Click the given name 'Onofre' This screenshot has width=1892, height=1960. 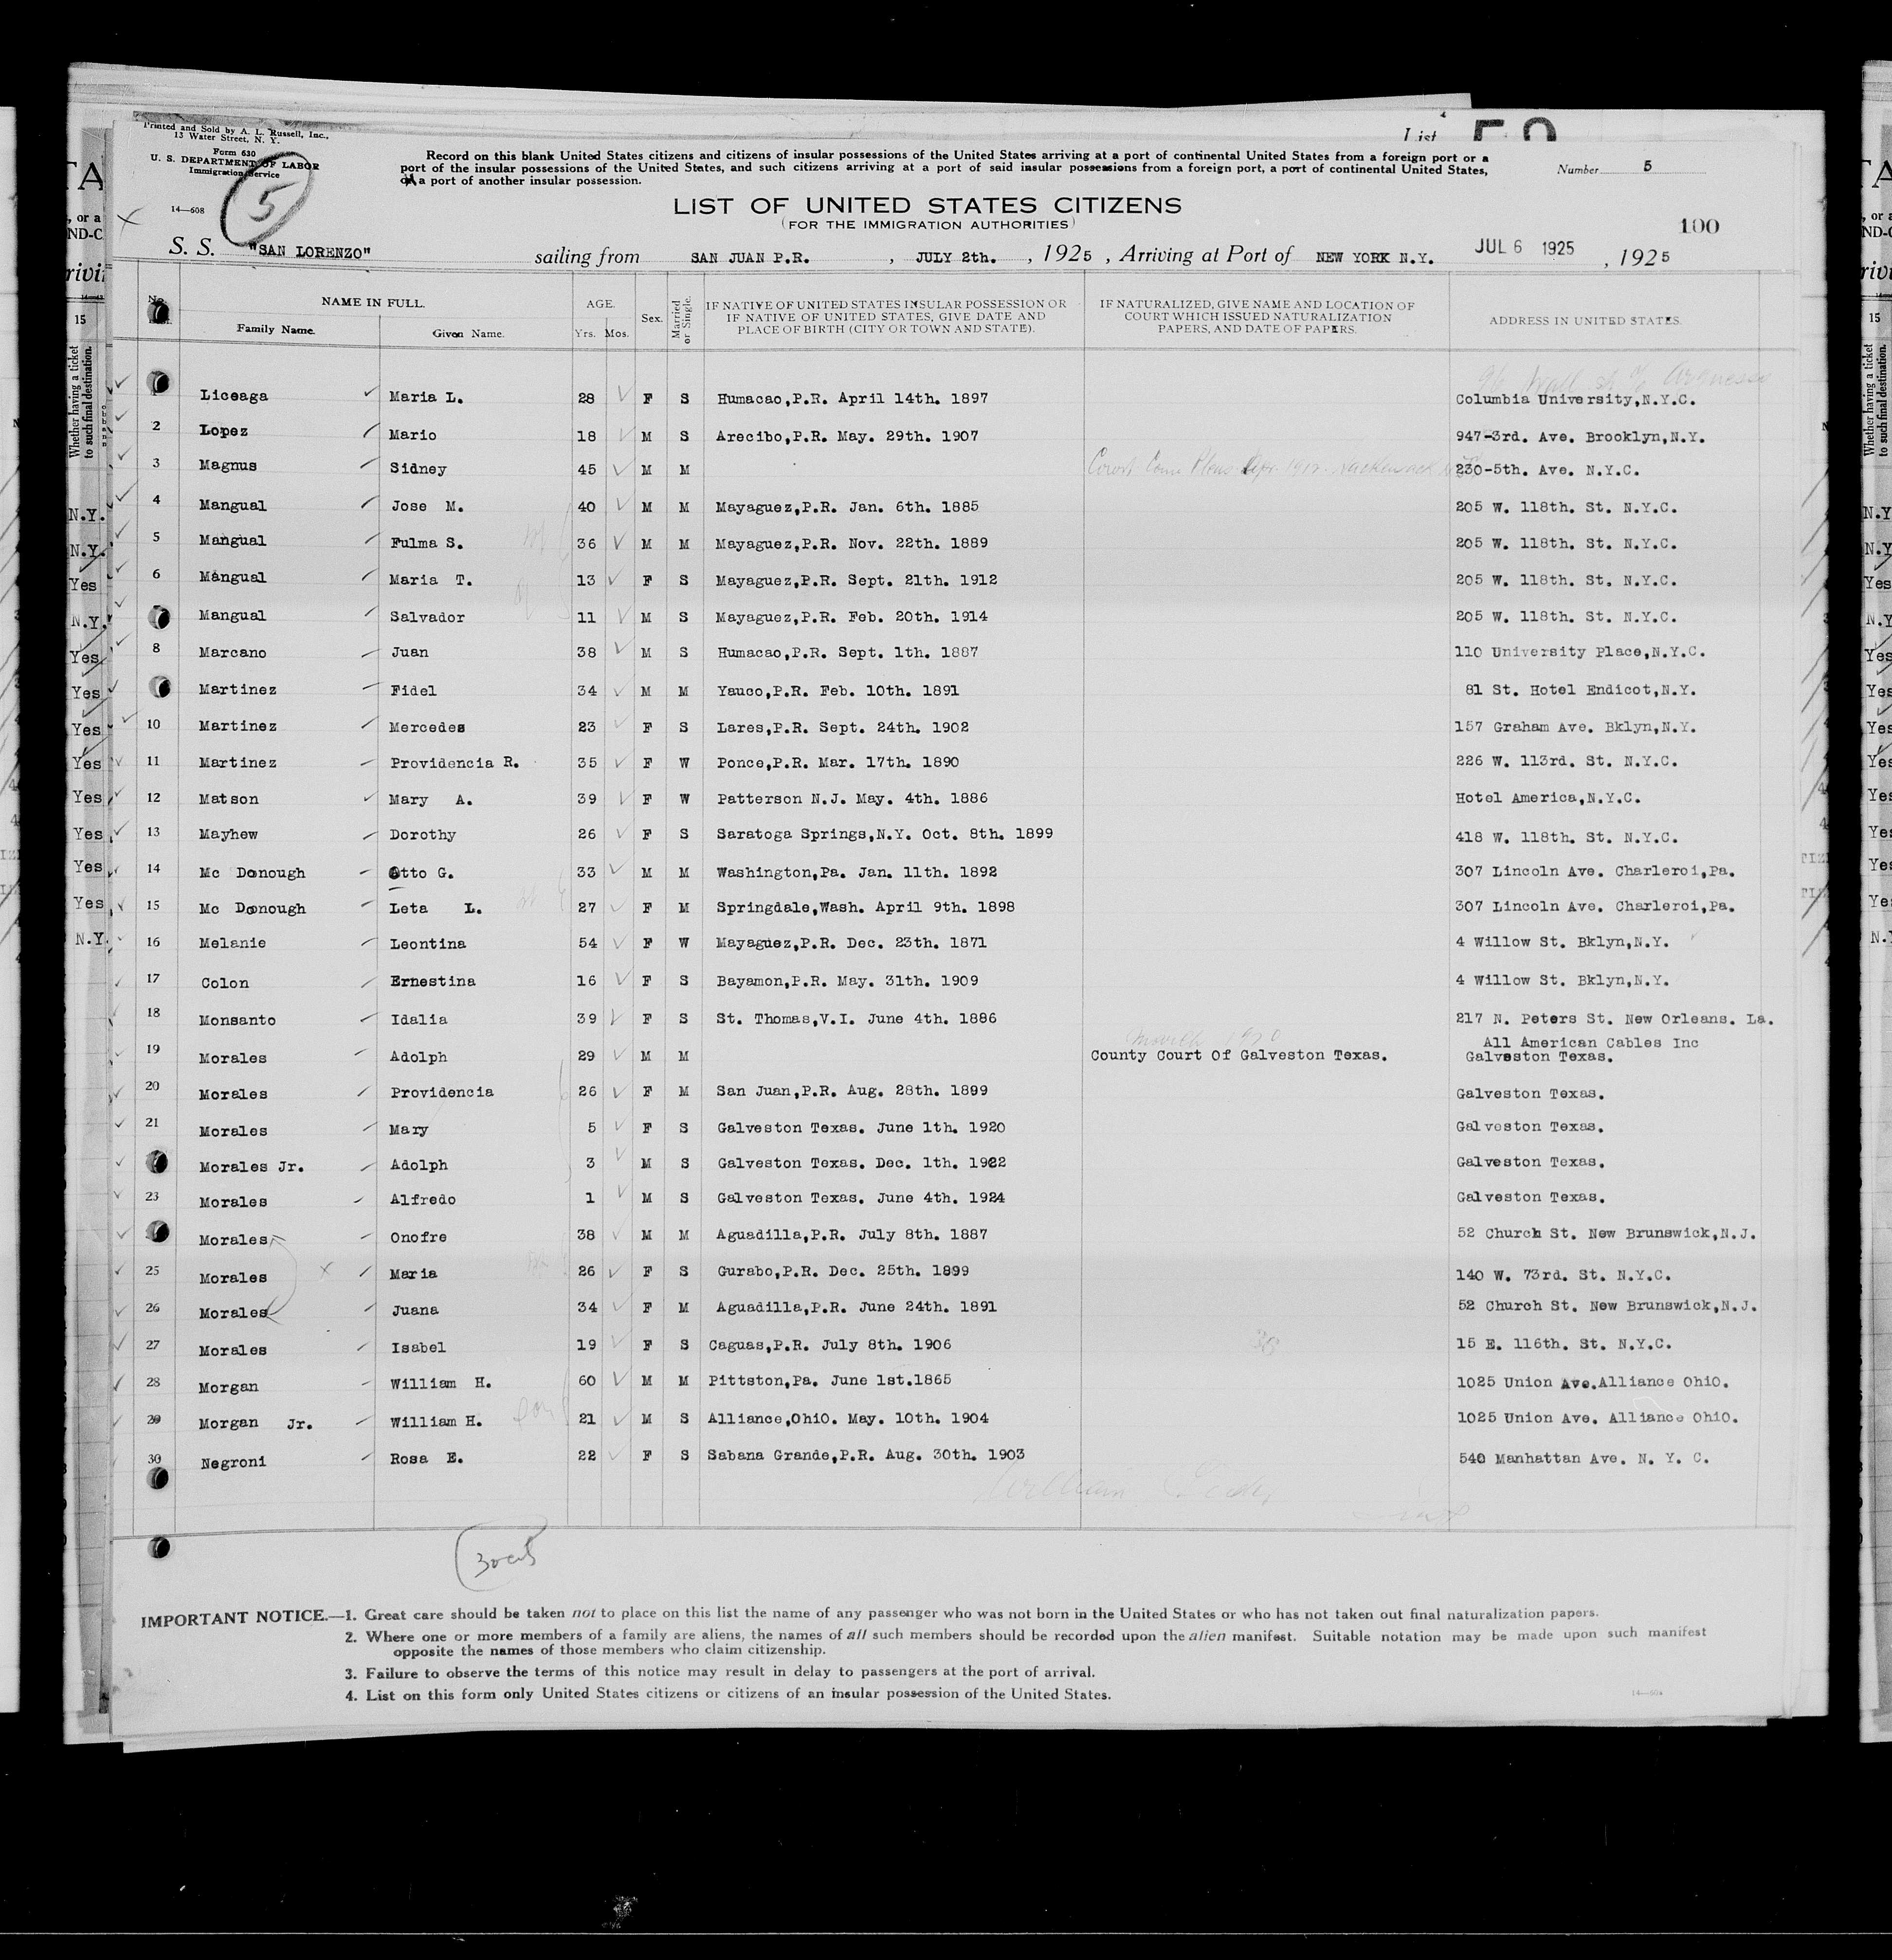pyautogui.click(x=418, y=1237)
